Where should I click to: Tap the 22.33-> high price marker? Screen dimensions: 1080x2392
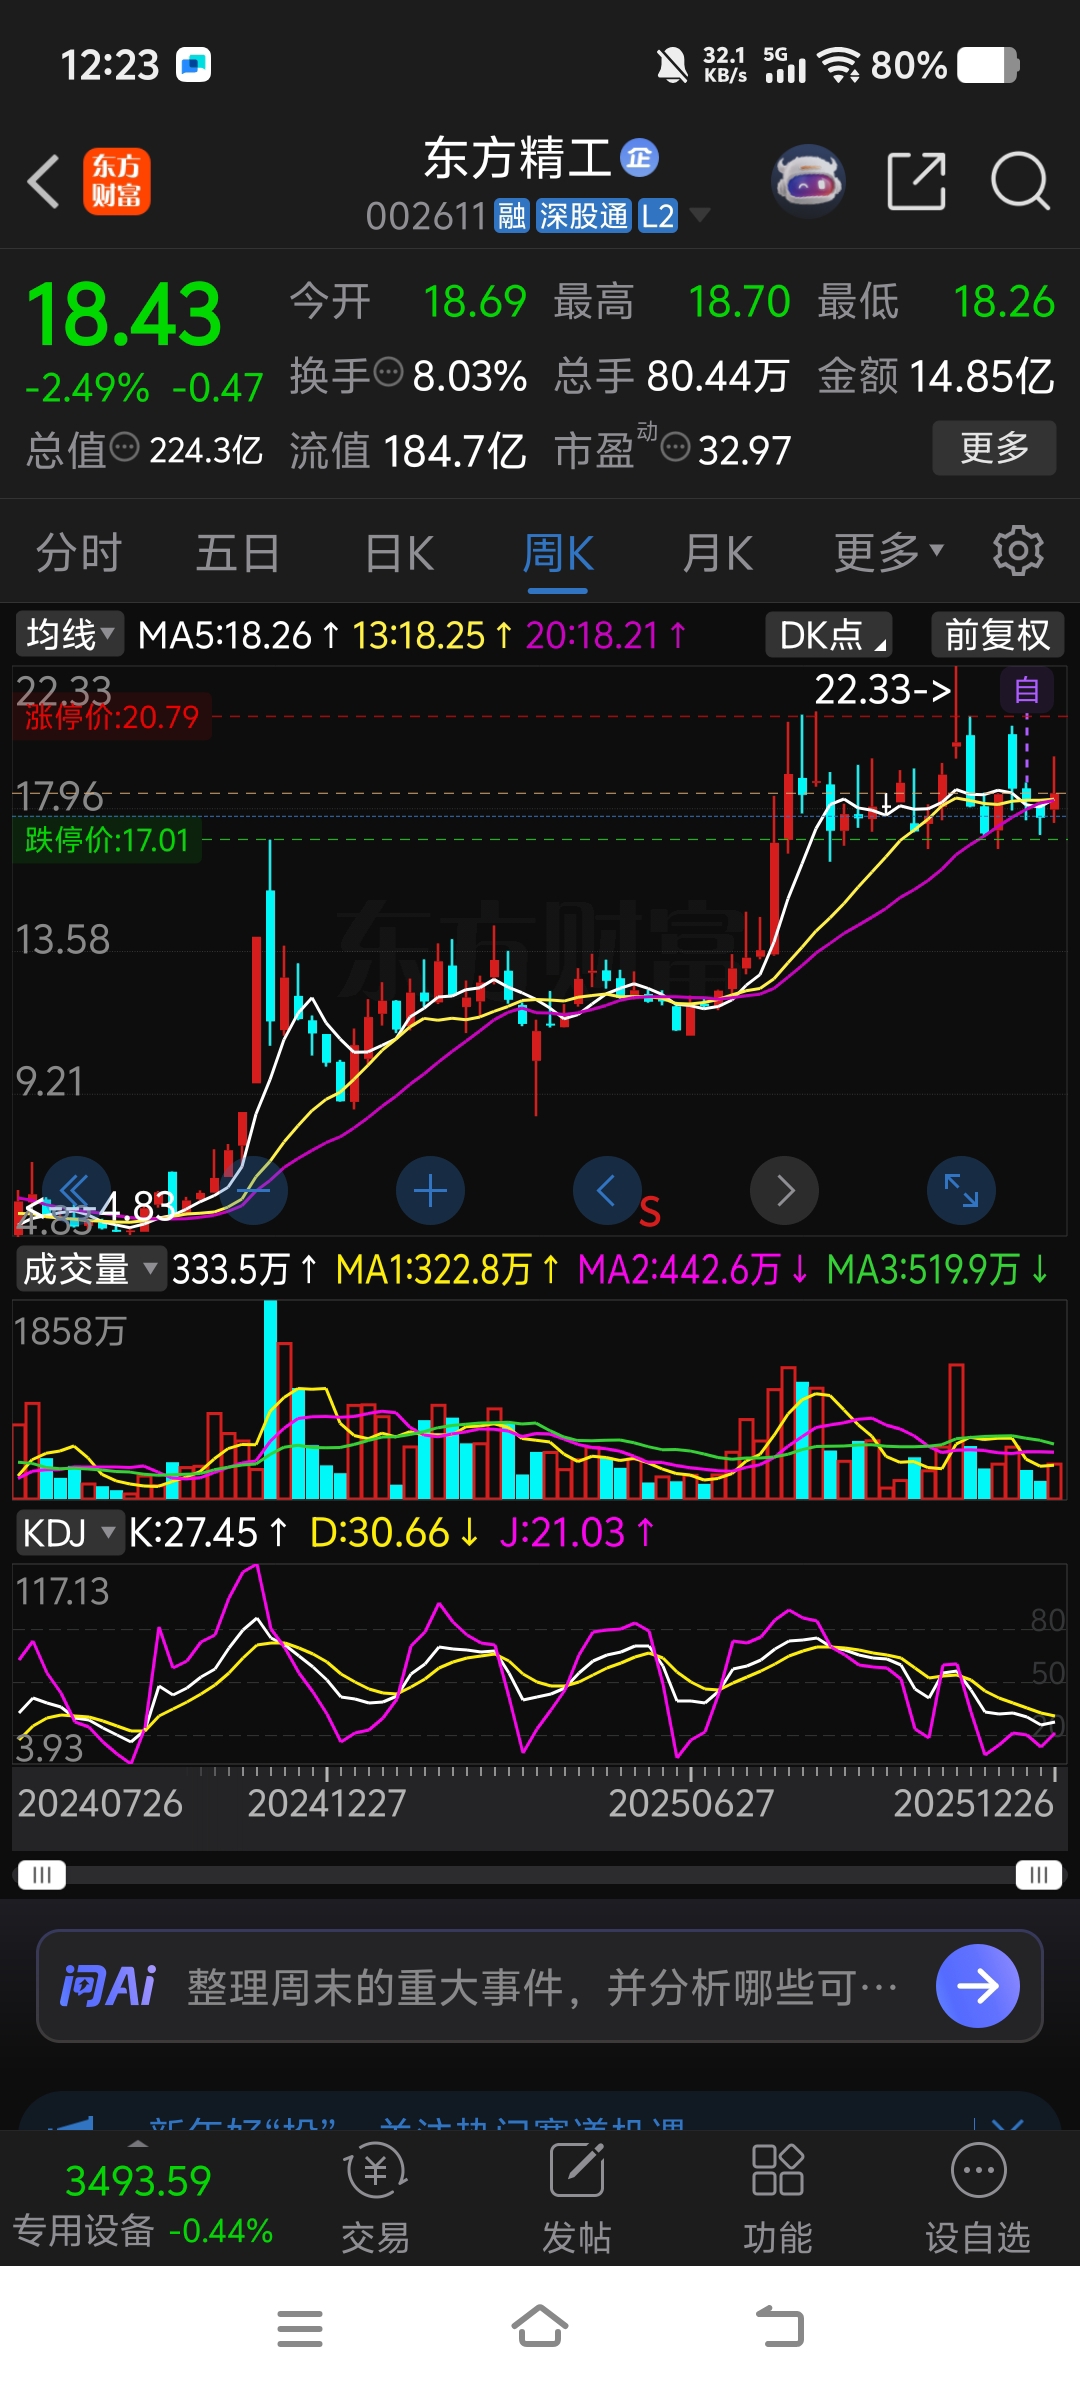[x=882, y=689]
